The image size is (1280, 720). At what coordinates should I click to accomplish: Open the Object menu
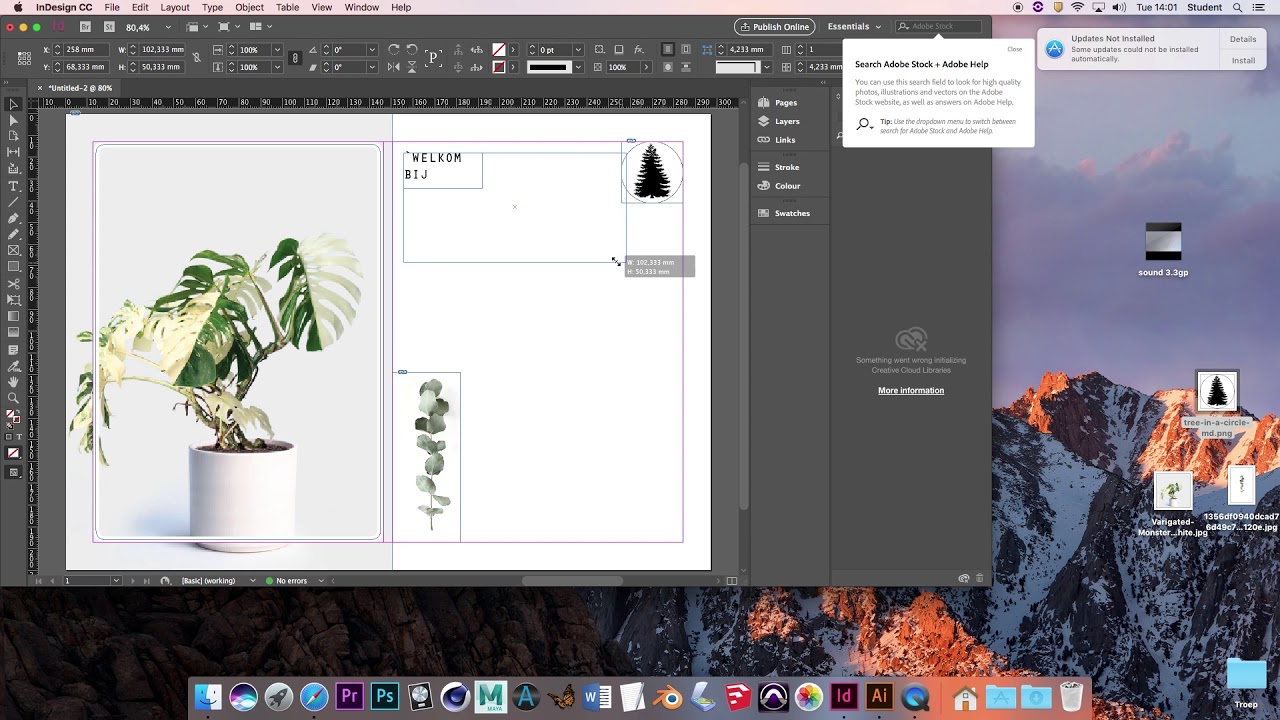pos(249,7)
